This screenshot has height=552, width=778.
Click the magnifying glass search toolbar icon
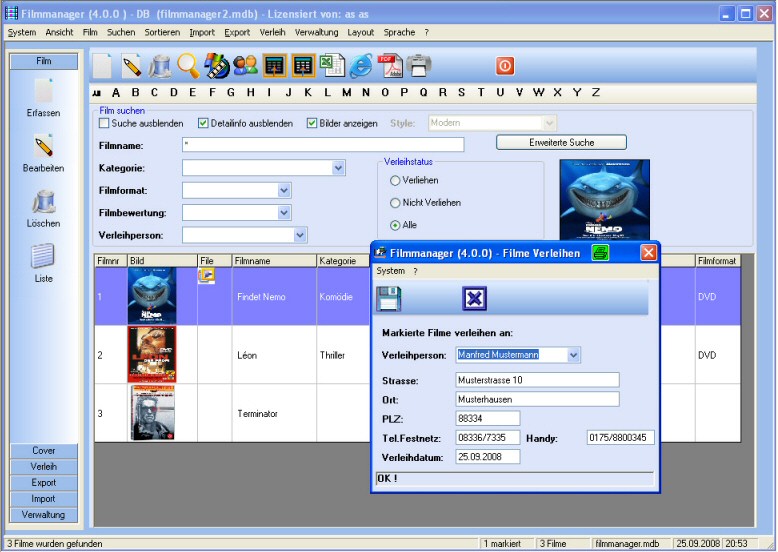(x=188, y=66)
